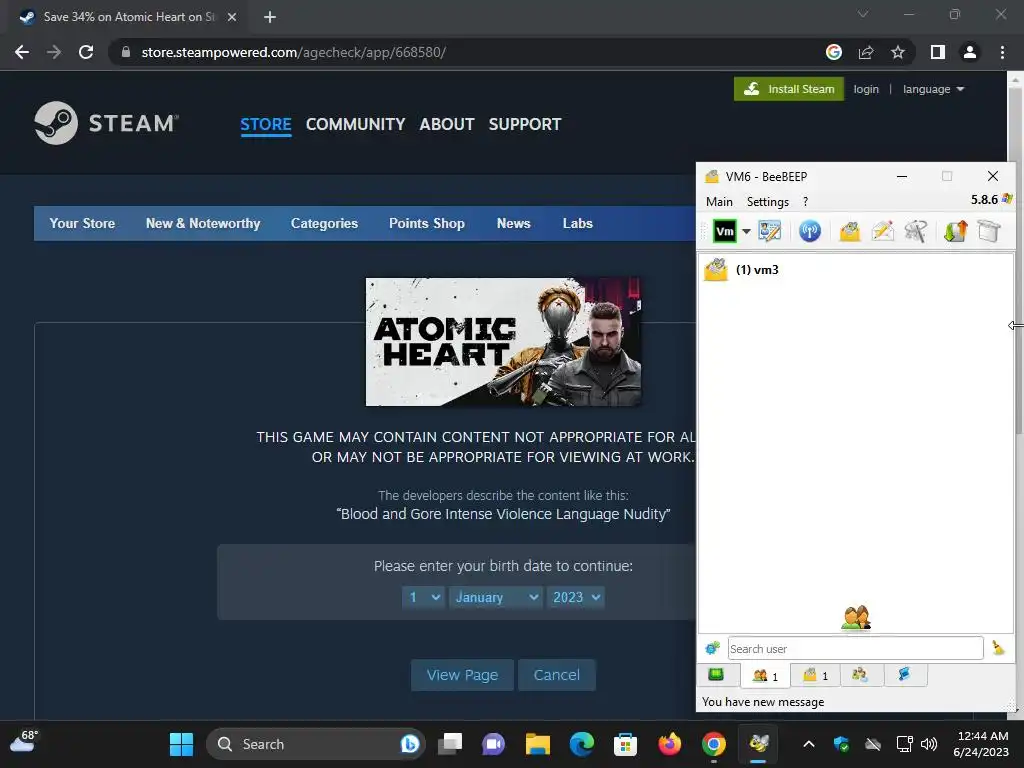Bookmark this page with the star icon
This screenshot has width=1024, height=768.
[898, 52]
